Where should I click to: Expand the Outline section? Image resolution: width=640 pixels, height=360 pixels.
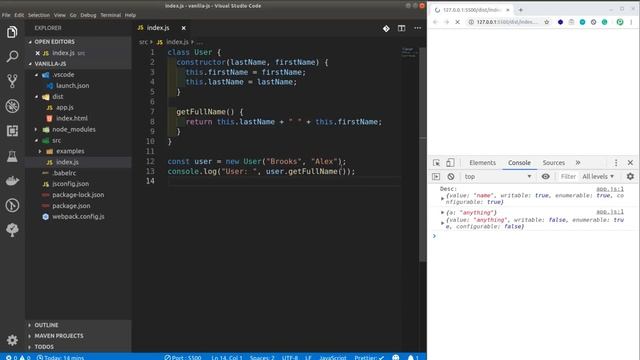coord(30,325)
